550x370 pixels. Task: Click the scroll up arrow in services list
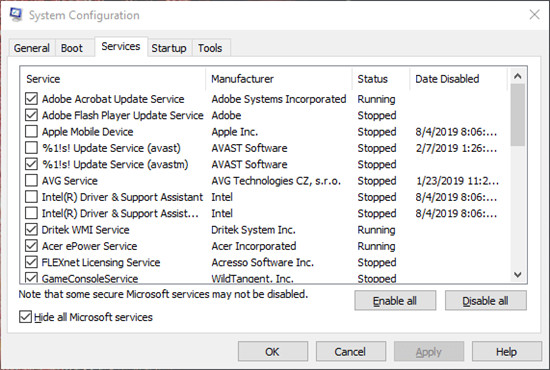point(518,76)
